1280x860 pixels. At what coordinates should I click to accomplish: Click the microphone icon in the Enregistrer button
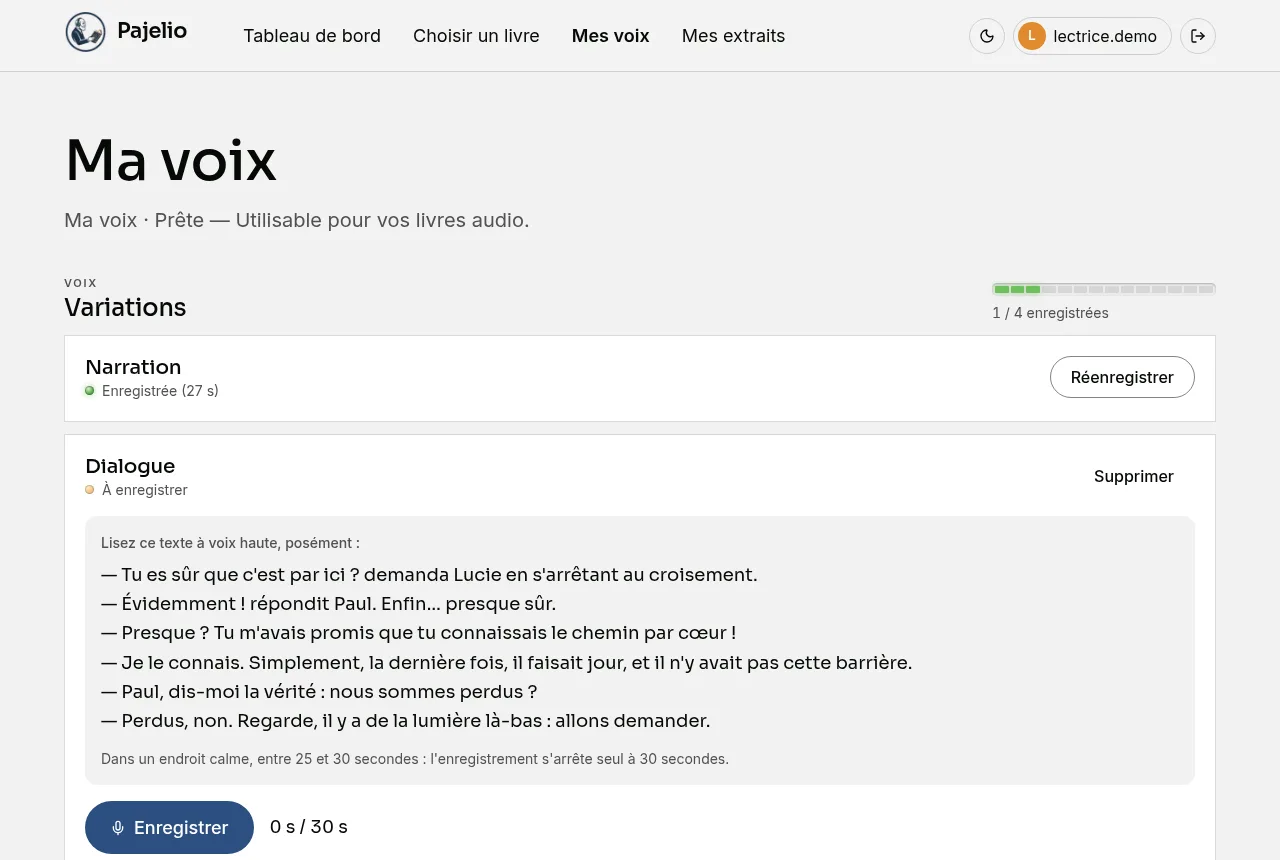[x=118, y=828]
